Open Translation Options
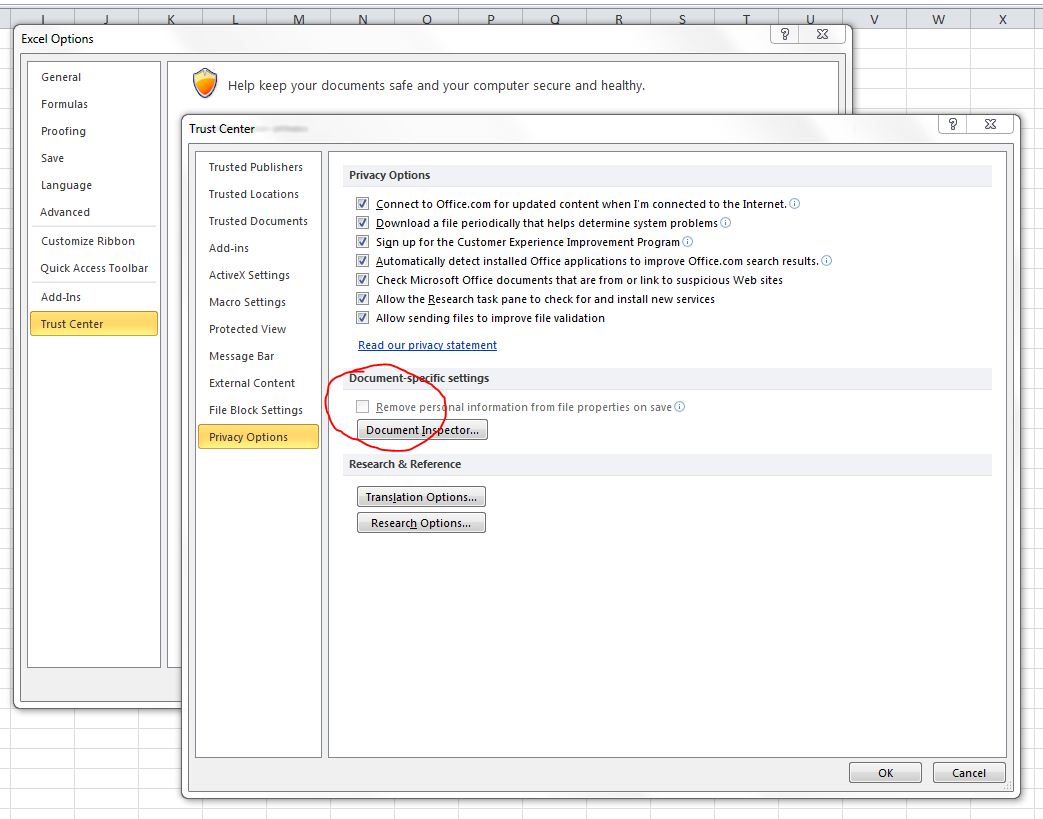This screenshot has height=819, width=1043. 421,496
